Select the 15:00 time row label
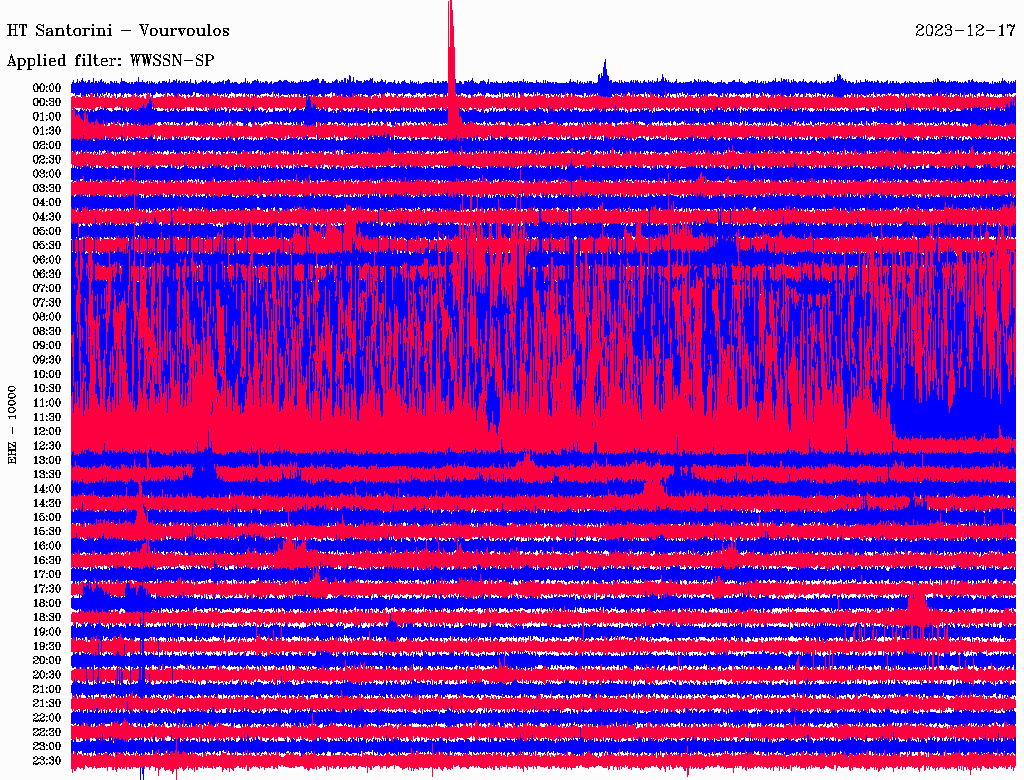Image resolution: width=1024 pixels, height=780 pixels. click(47, 517)
